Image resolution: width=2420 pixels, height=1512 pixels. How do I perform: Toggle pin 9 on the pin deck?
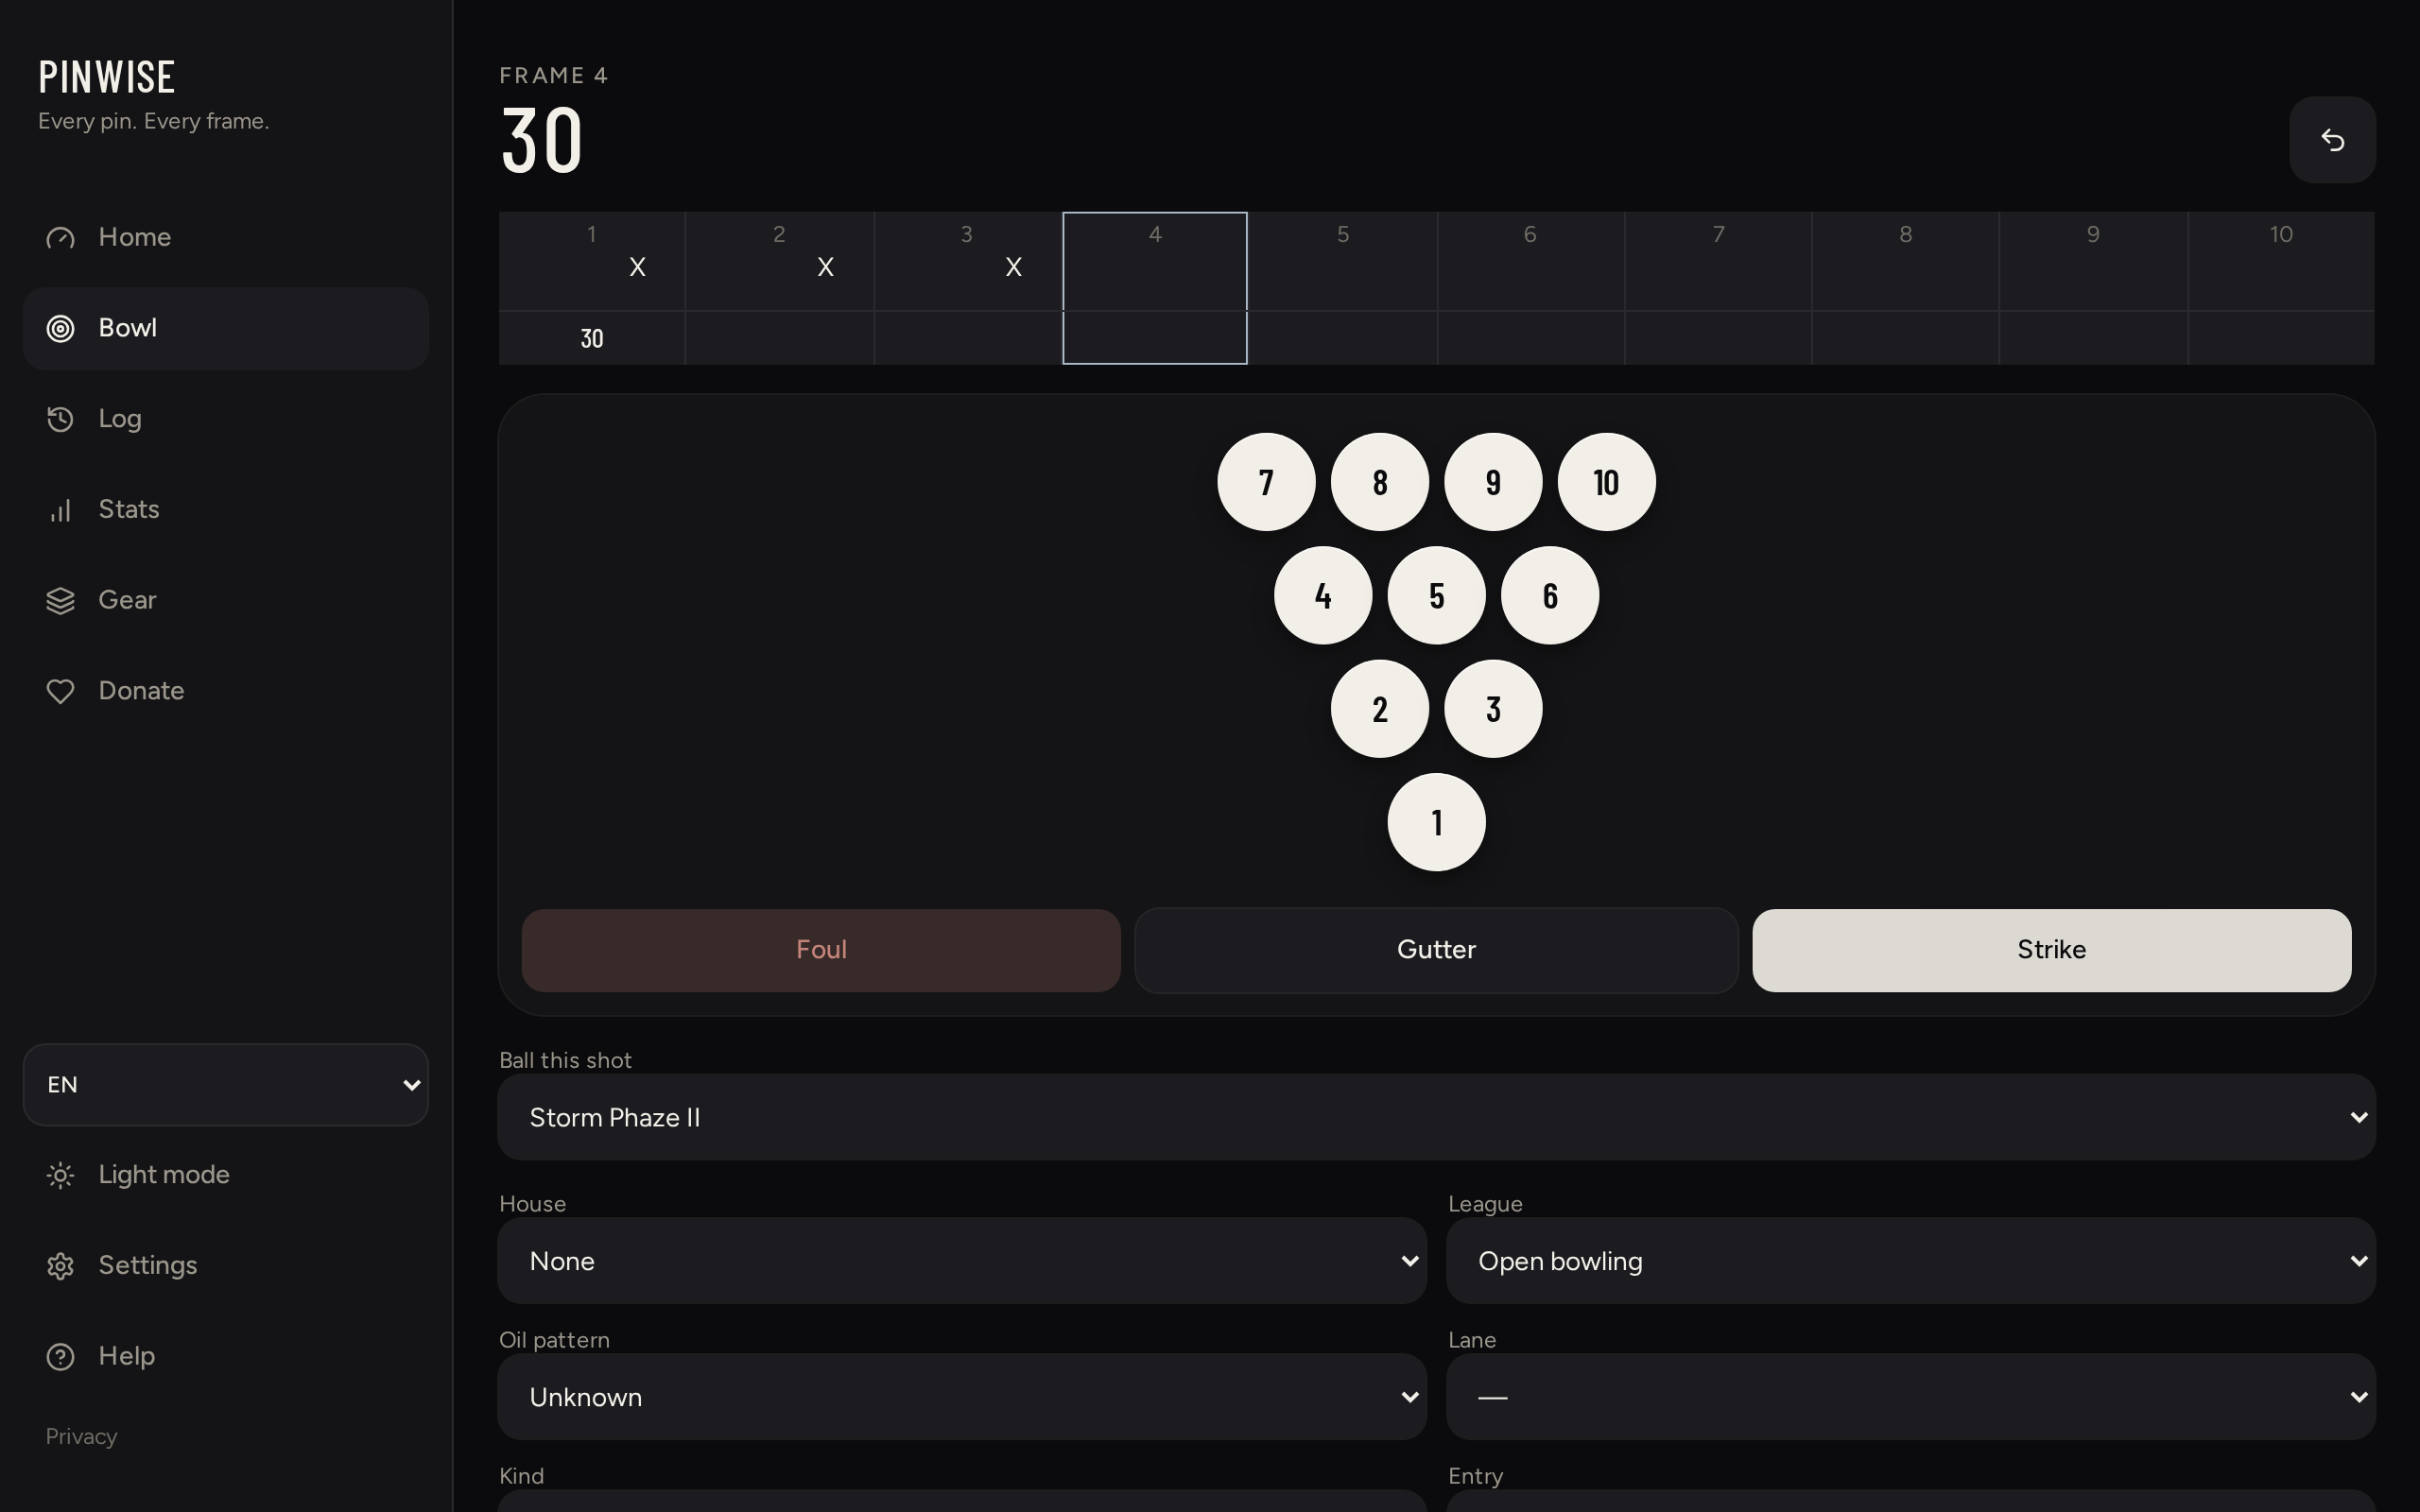pyautogui.click(x=1493, y=482)
